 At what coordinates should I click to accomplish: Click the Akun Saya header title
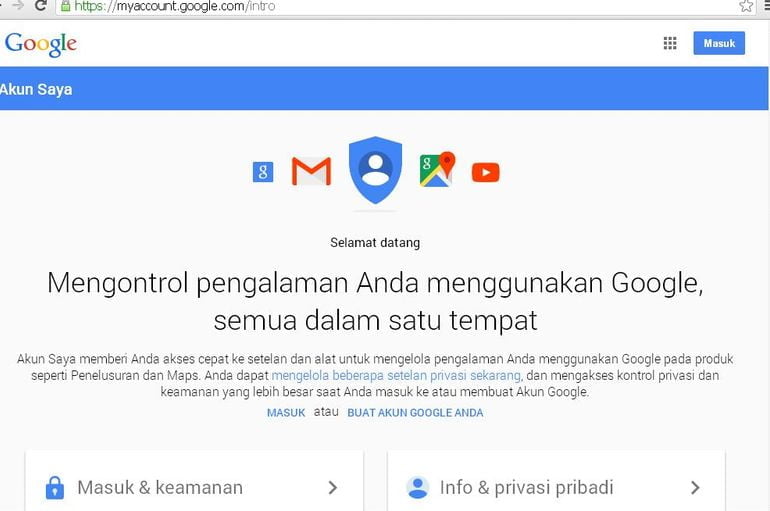[x=36, y=89]
